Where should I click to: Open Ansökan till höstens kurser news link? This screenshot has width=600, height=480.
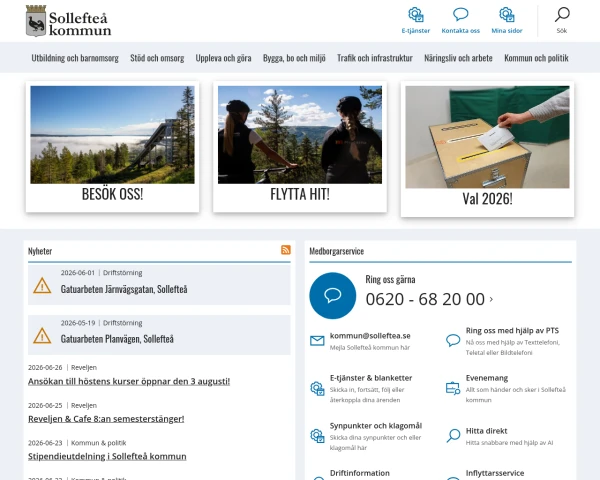(129, 381)
